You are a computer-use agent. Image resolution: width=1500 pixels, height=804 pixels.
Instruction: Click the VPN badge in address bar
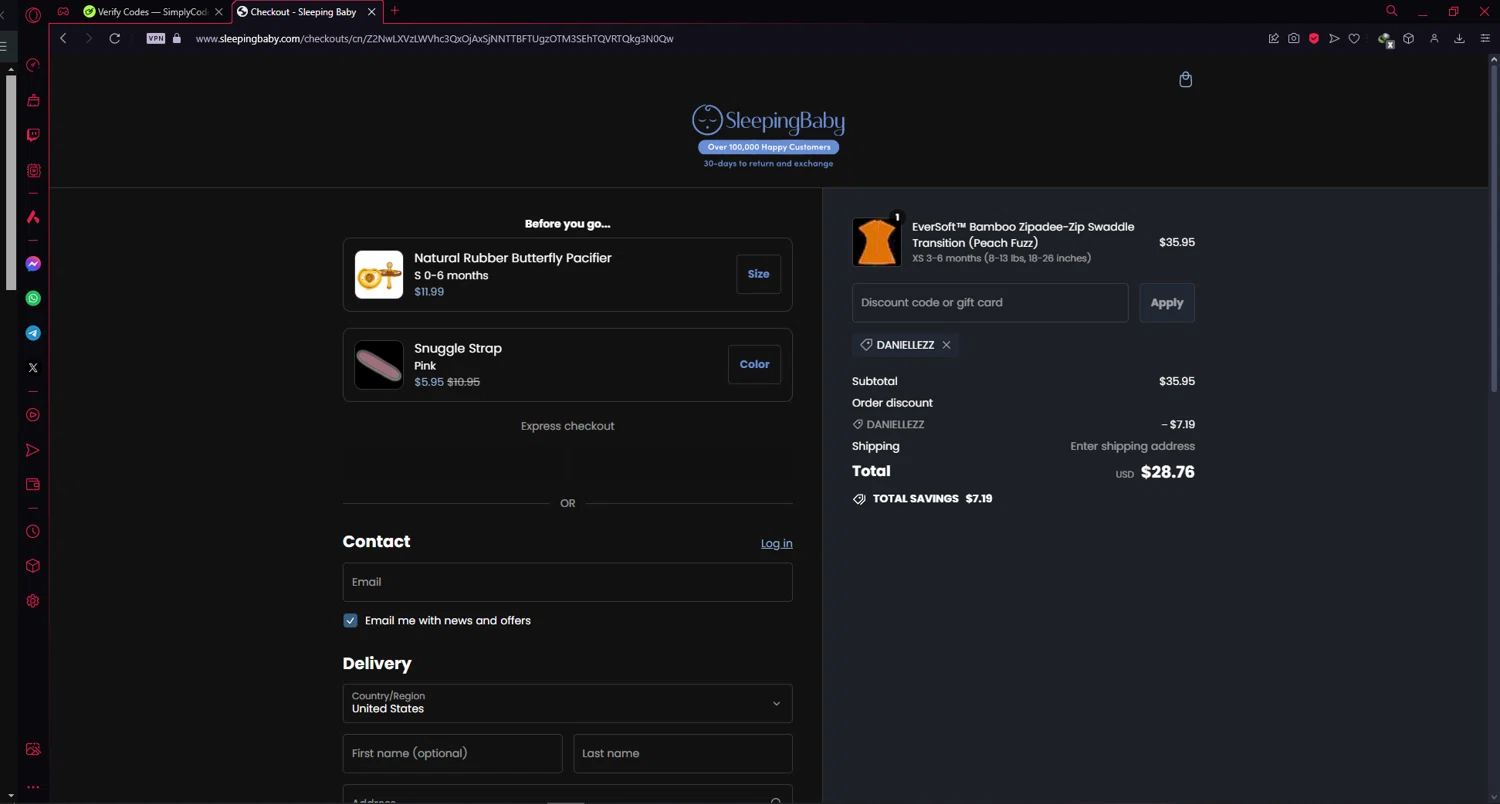click(156, 39)
